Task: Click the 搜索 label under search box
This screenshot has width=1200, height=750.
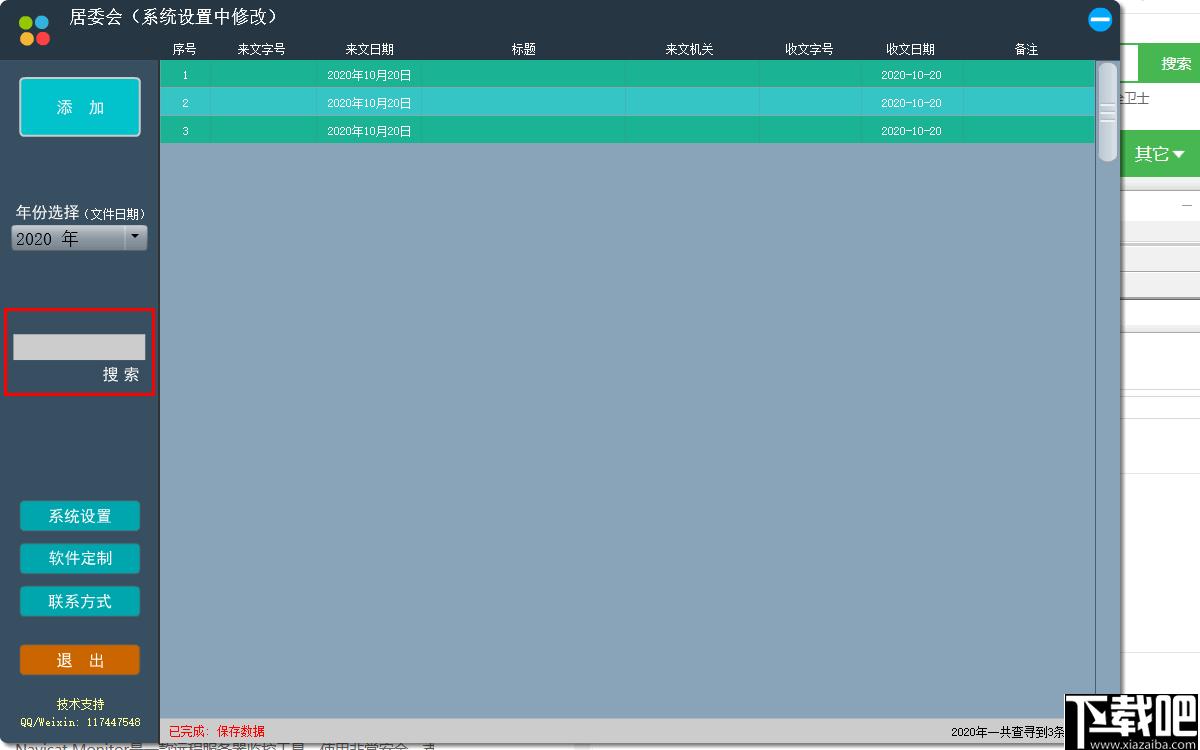Action: pos(121,375)
